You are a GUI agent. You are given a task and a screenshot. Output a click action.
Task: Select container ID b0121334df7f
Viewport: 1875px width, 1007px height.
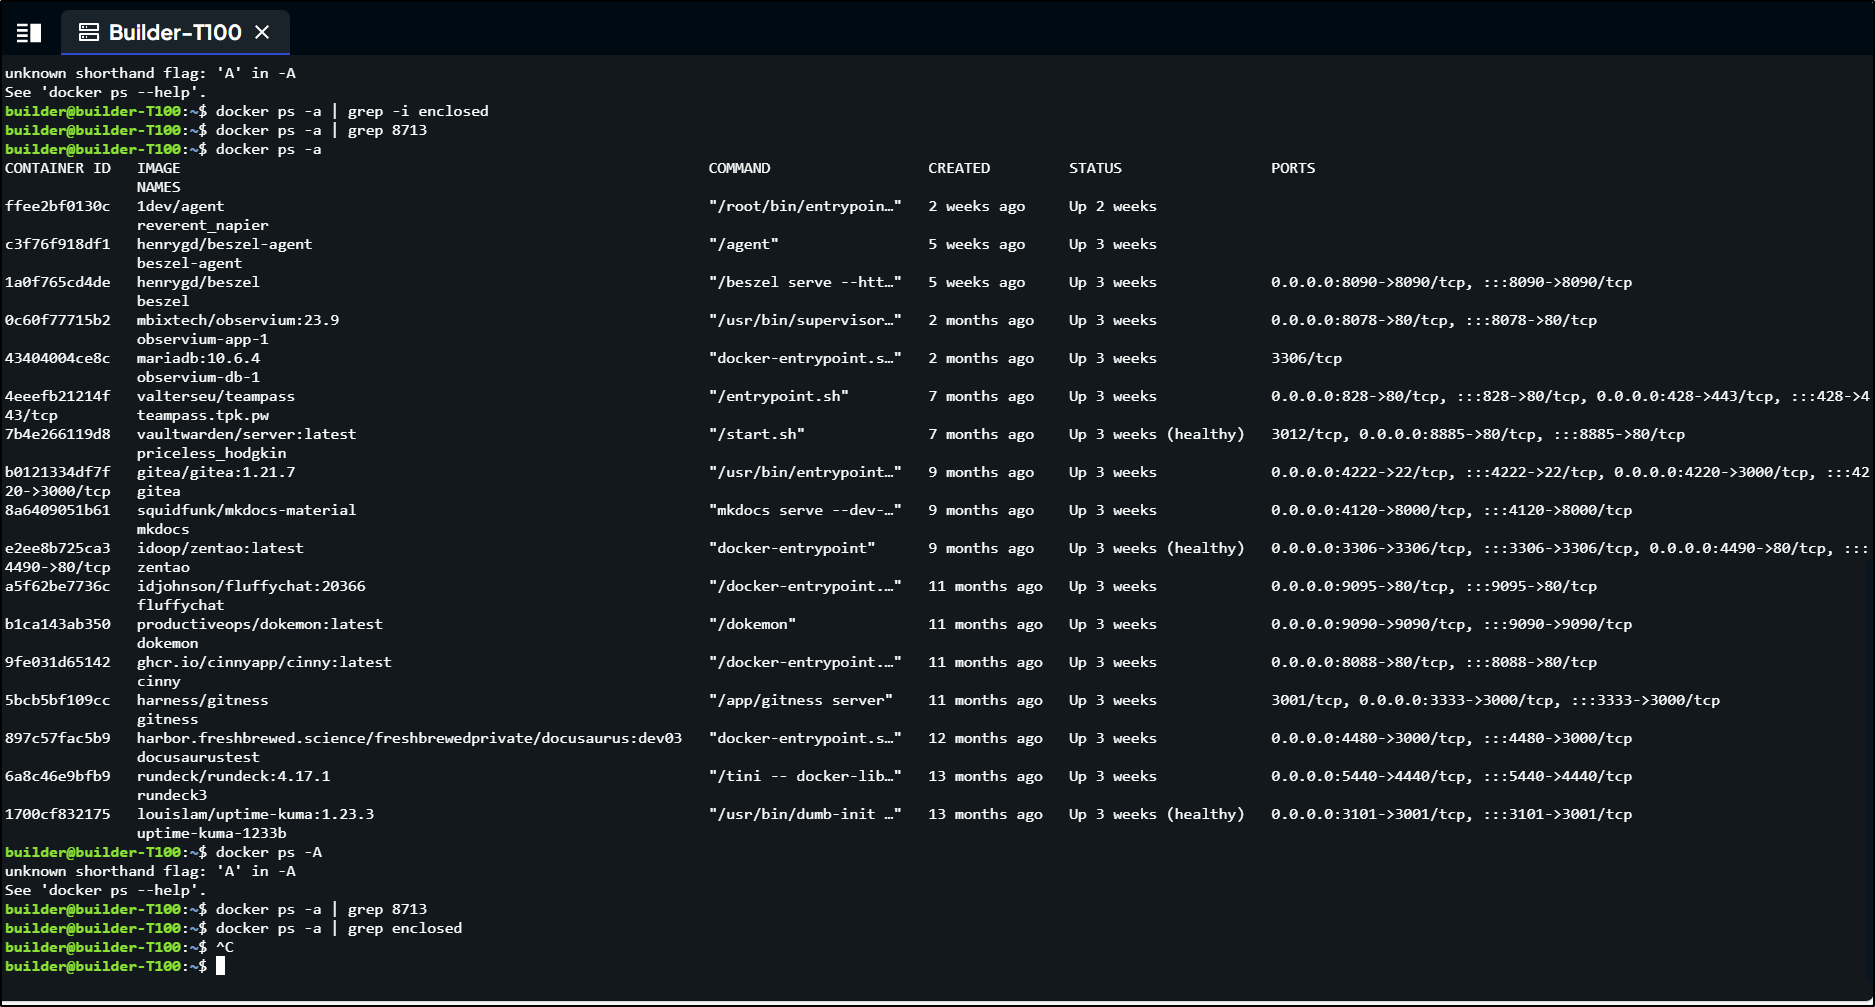click(x=58, y=472)
